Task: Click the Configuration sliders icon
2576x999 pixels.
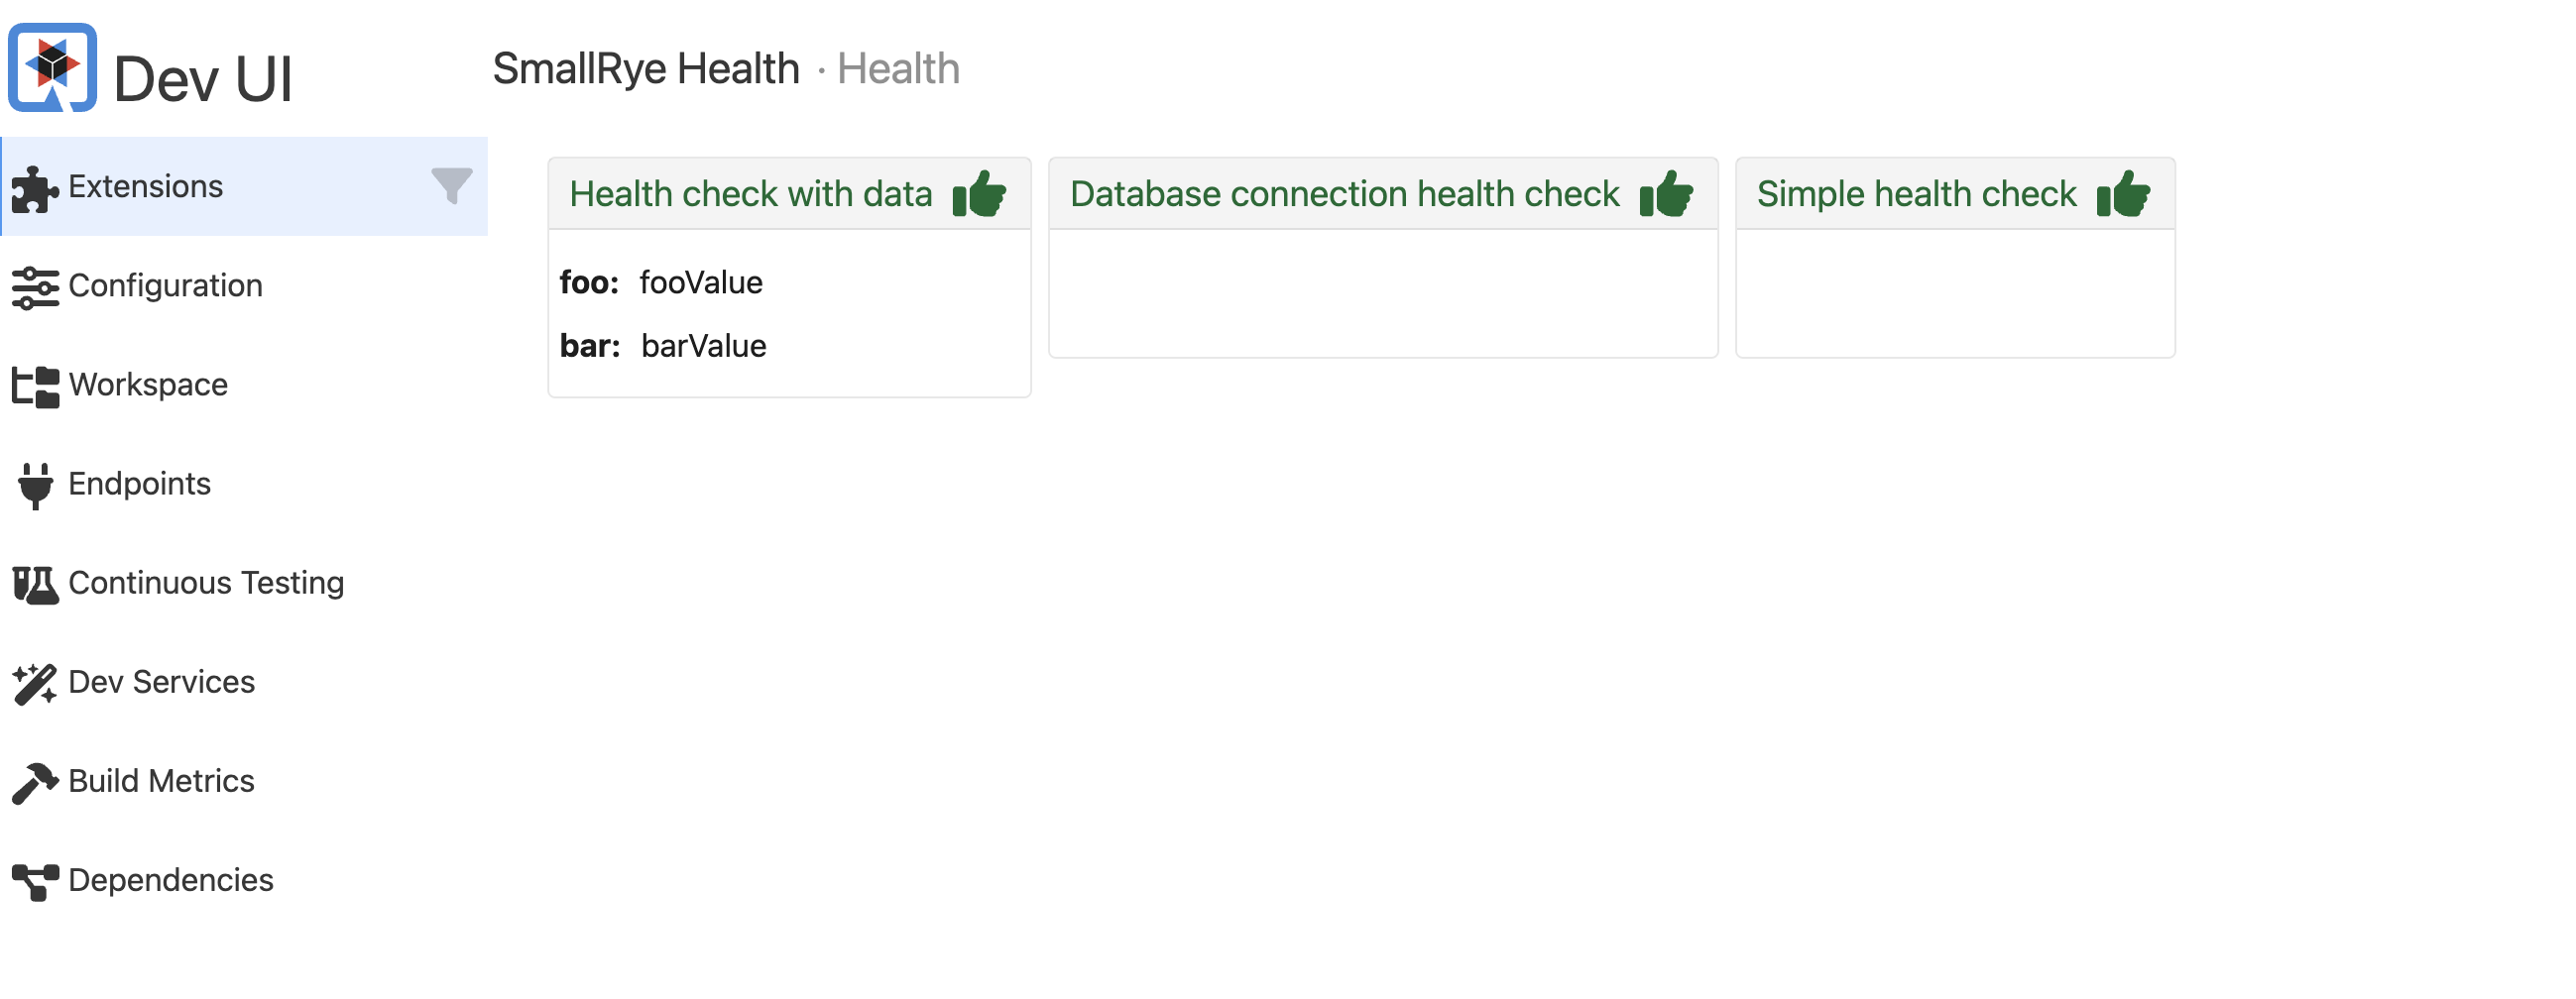Action: [x=35, y=287]
